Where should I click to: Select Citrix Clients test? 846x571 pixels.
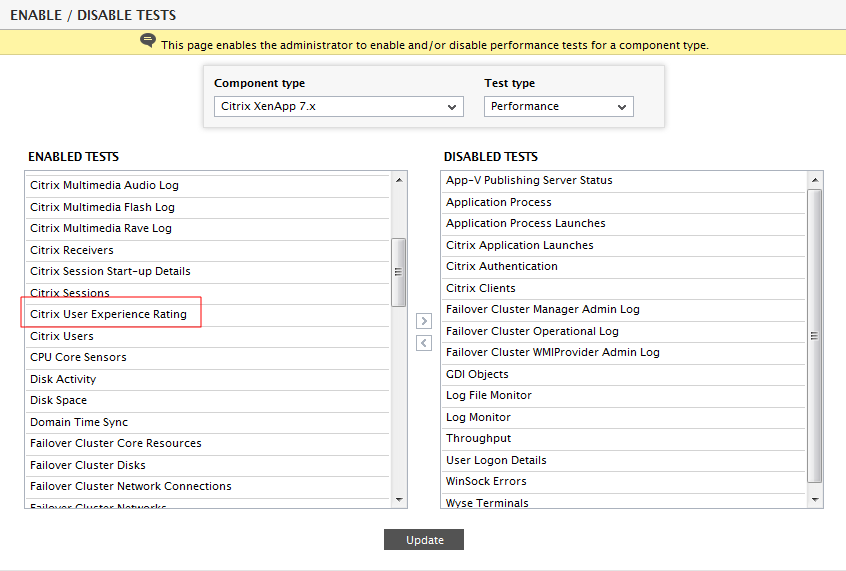pos(624,288)
